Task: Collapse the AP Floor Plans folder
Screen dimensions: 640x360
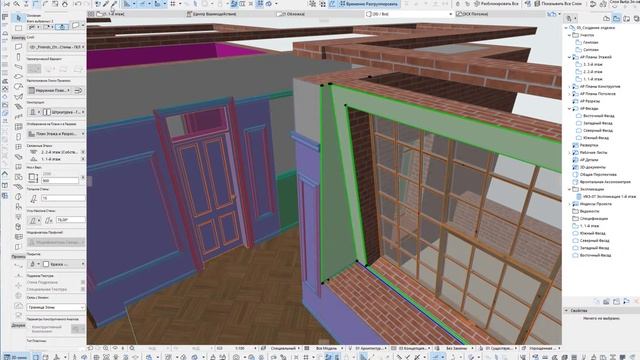Action: pyautogui.click(x=569, y=57)
